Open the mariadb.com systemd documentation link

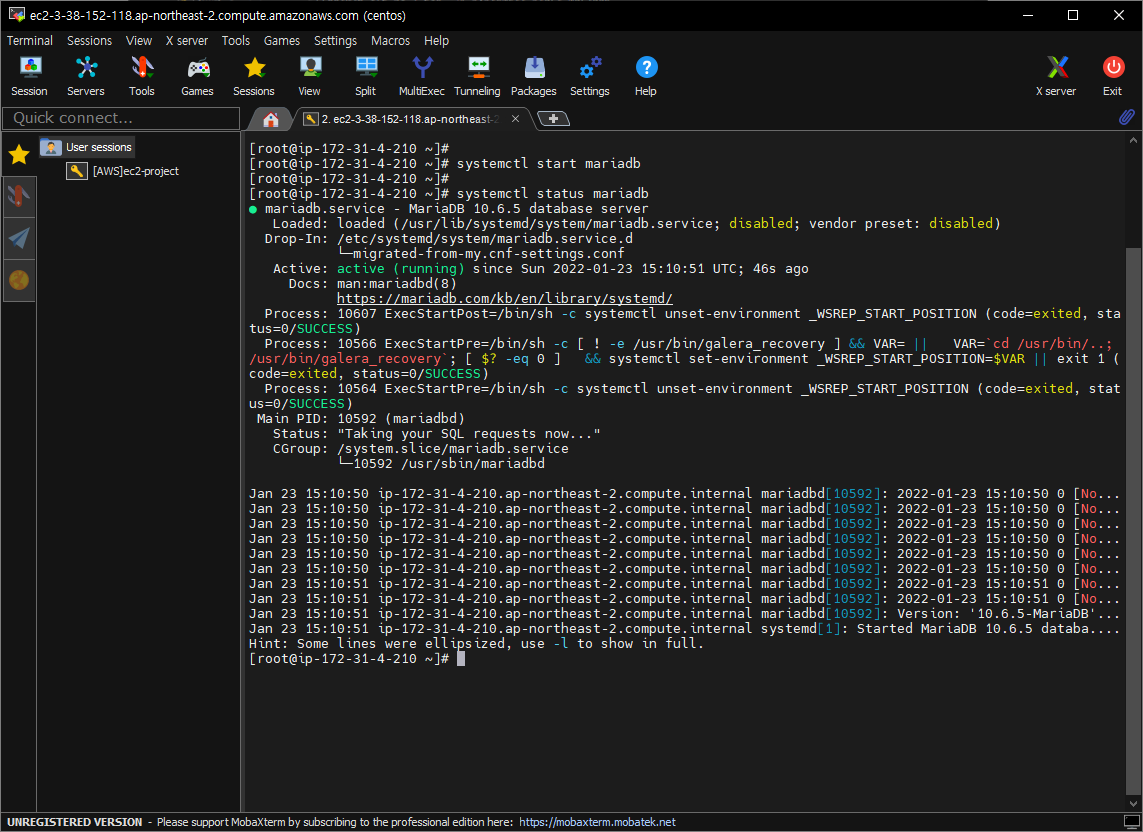pyautogui.click(x=504, y=298)
